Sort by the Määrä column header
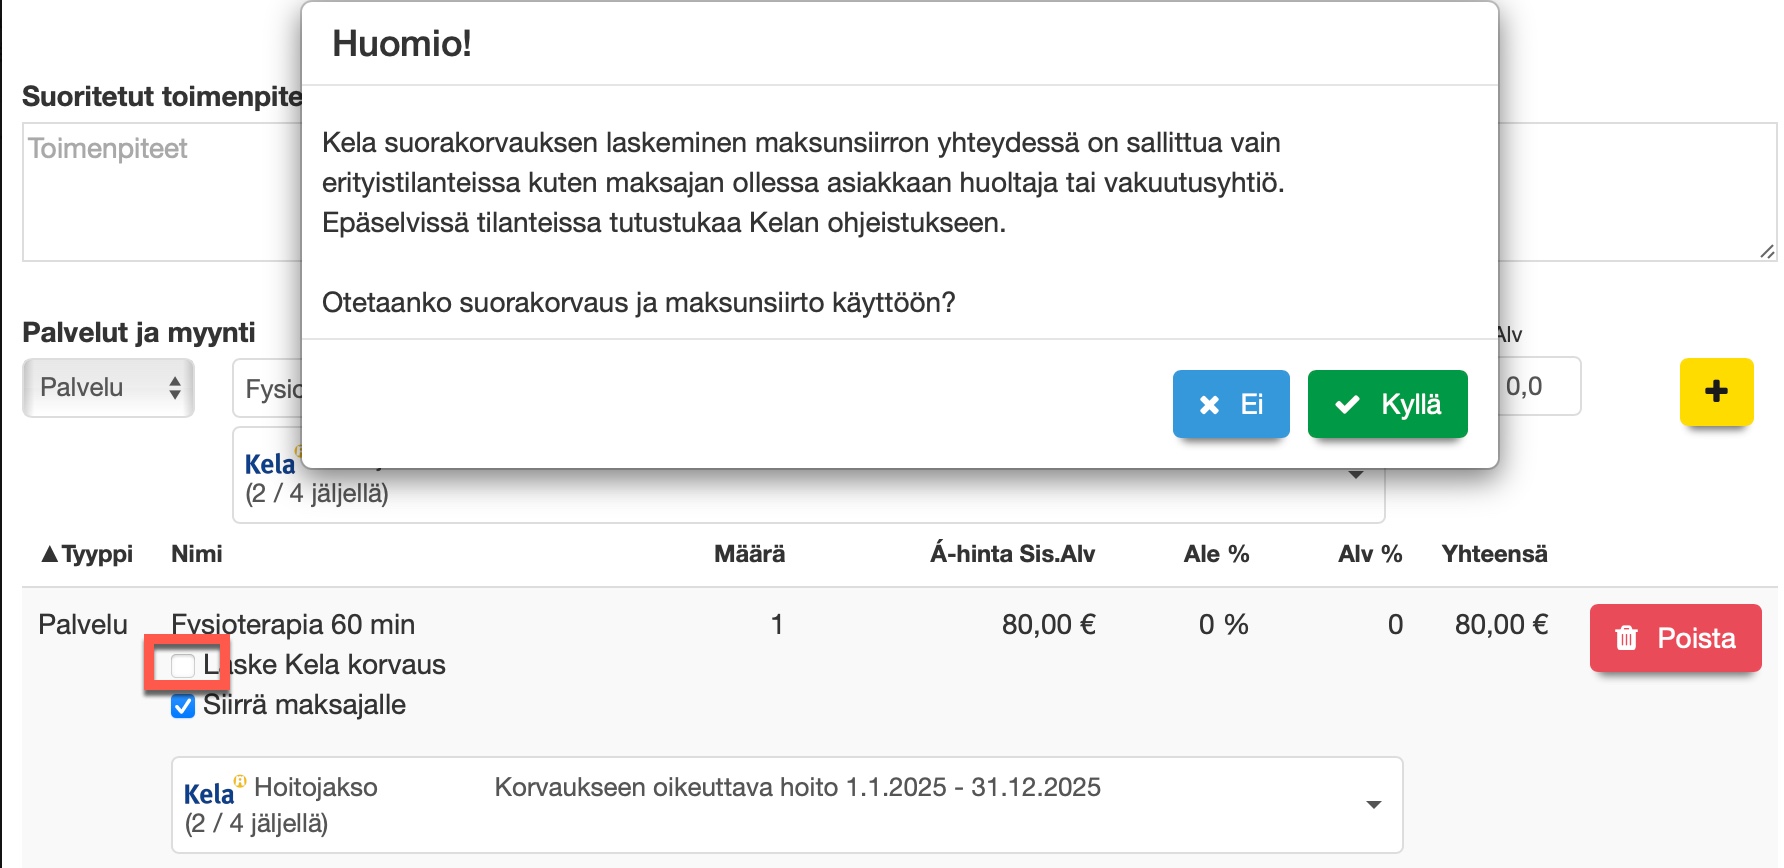This screenshot has width=1784, height=868. (x=749, y=554)
